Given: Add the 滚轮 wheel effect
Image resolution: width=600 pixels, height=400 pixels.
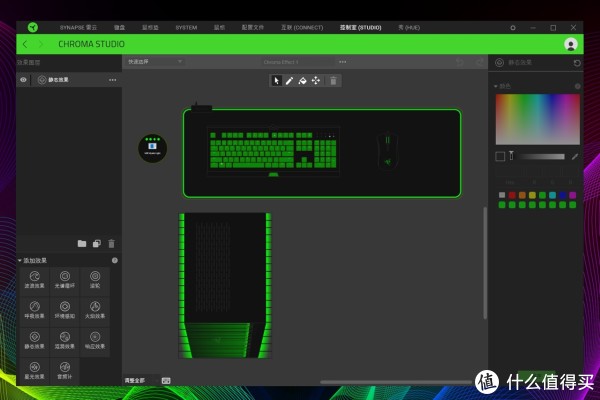Looking at the screenshot, I should 95,280.
